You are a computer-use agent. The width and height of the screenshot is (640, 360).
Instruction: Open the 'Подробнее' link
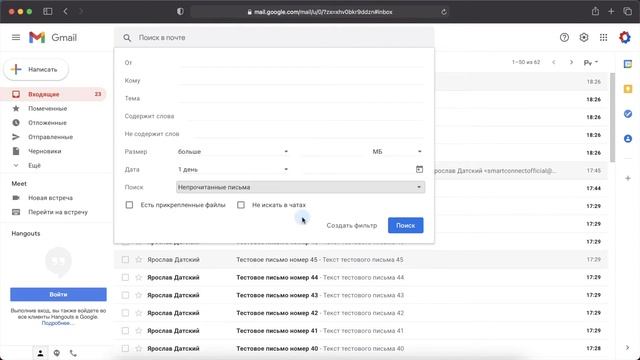pyautogui.click(x=58, y=323)
